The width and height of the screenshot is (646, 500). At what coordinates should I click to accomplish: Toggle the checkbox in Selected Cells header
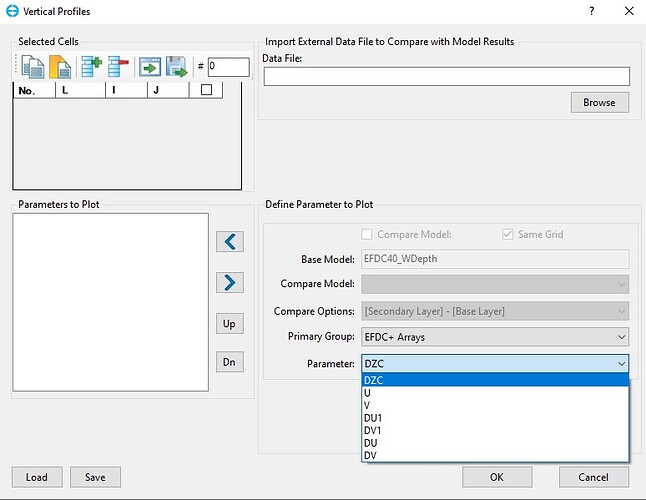tap(206, 90)
